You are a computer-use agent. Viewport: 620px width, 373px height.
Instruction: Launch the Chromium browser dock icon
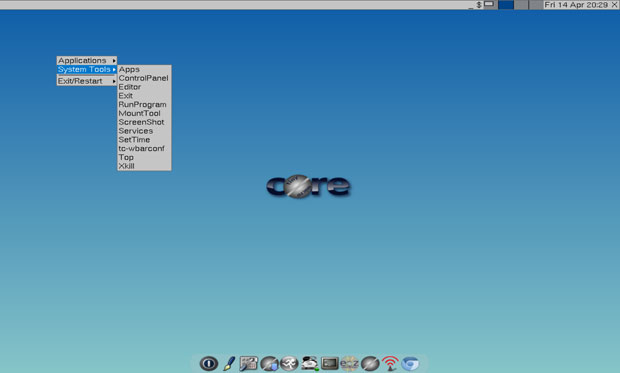[x=410, y=363]
